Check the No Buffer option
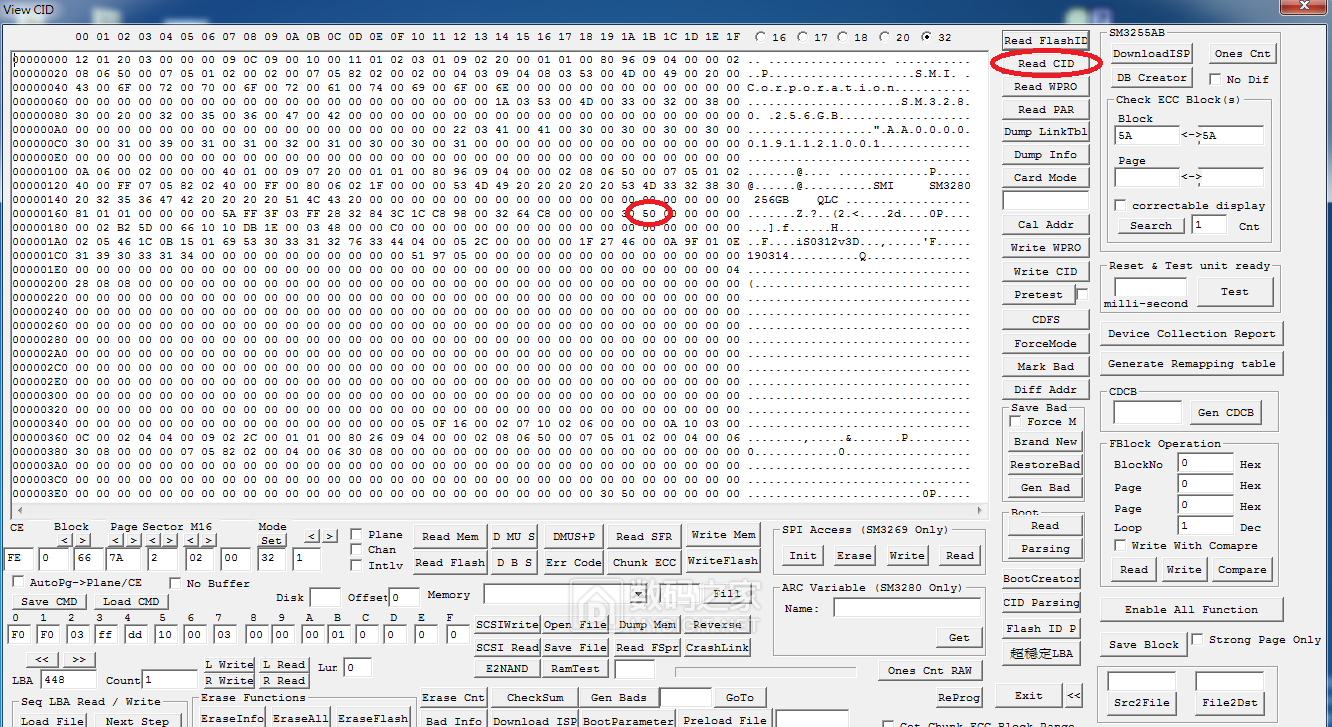The image size is (1332, 727). point(176,582)
